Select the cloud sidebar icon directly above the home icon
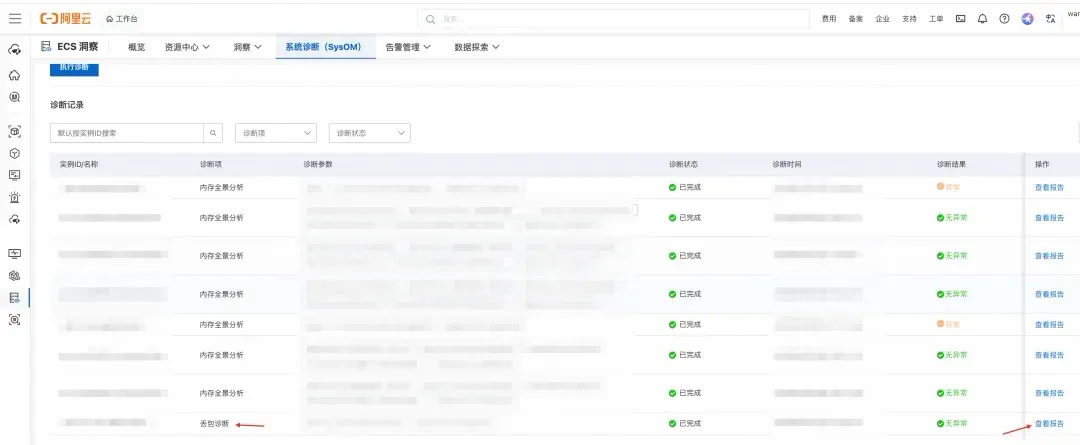The width and height of the screenshot is (1080, 445). [14, 50]
